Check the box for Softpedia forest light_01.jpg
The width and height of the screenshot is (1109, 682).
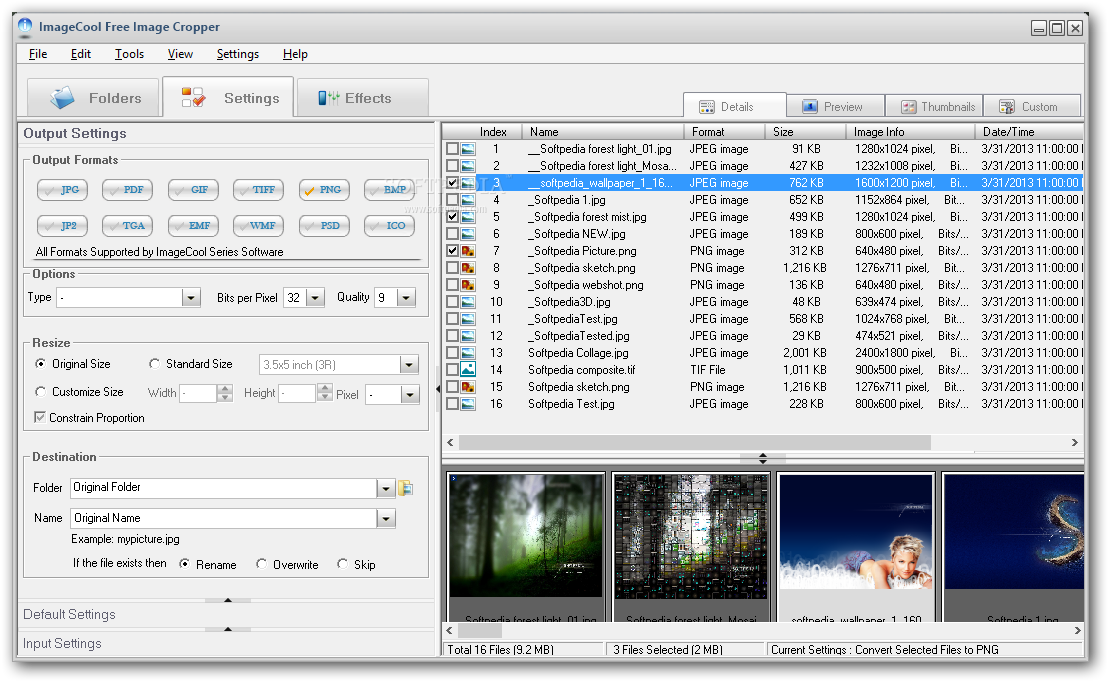(x=452, y=149)
